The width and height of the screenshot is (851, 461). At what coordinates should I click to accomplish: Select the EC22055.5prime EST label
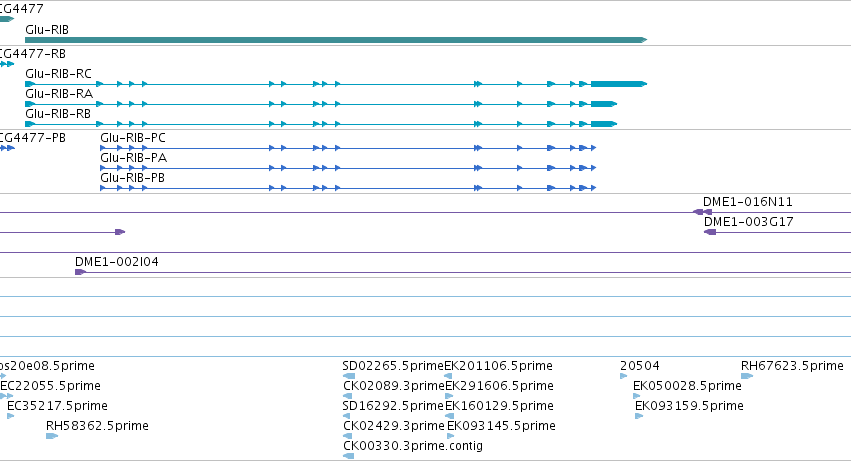[50, 386]
